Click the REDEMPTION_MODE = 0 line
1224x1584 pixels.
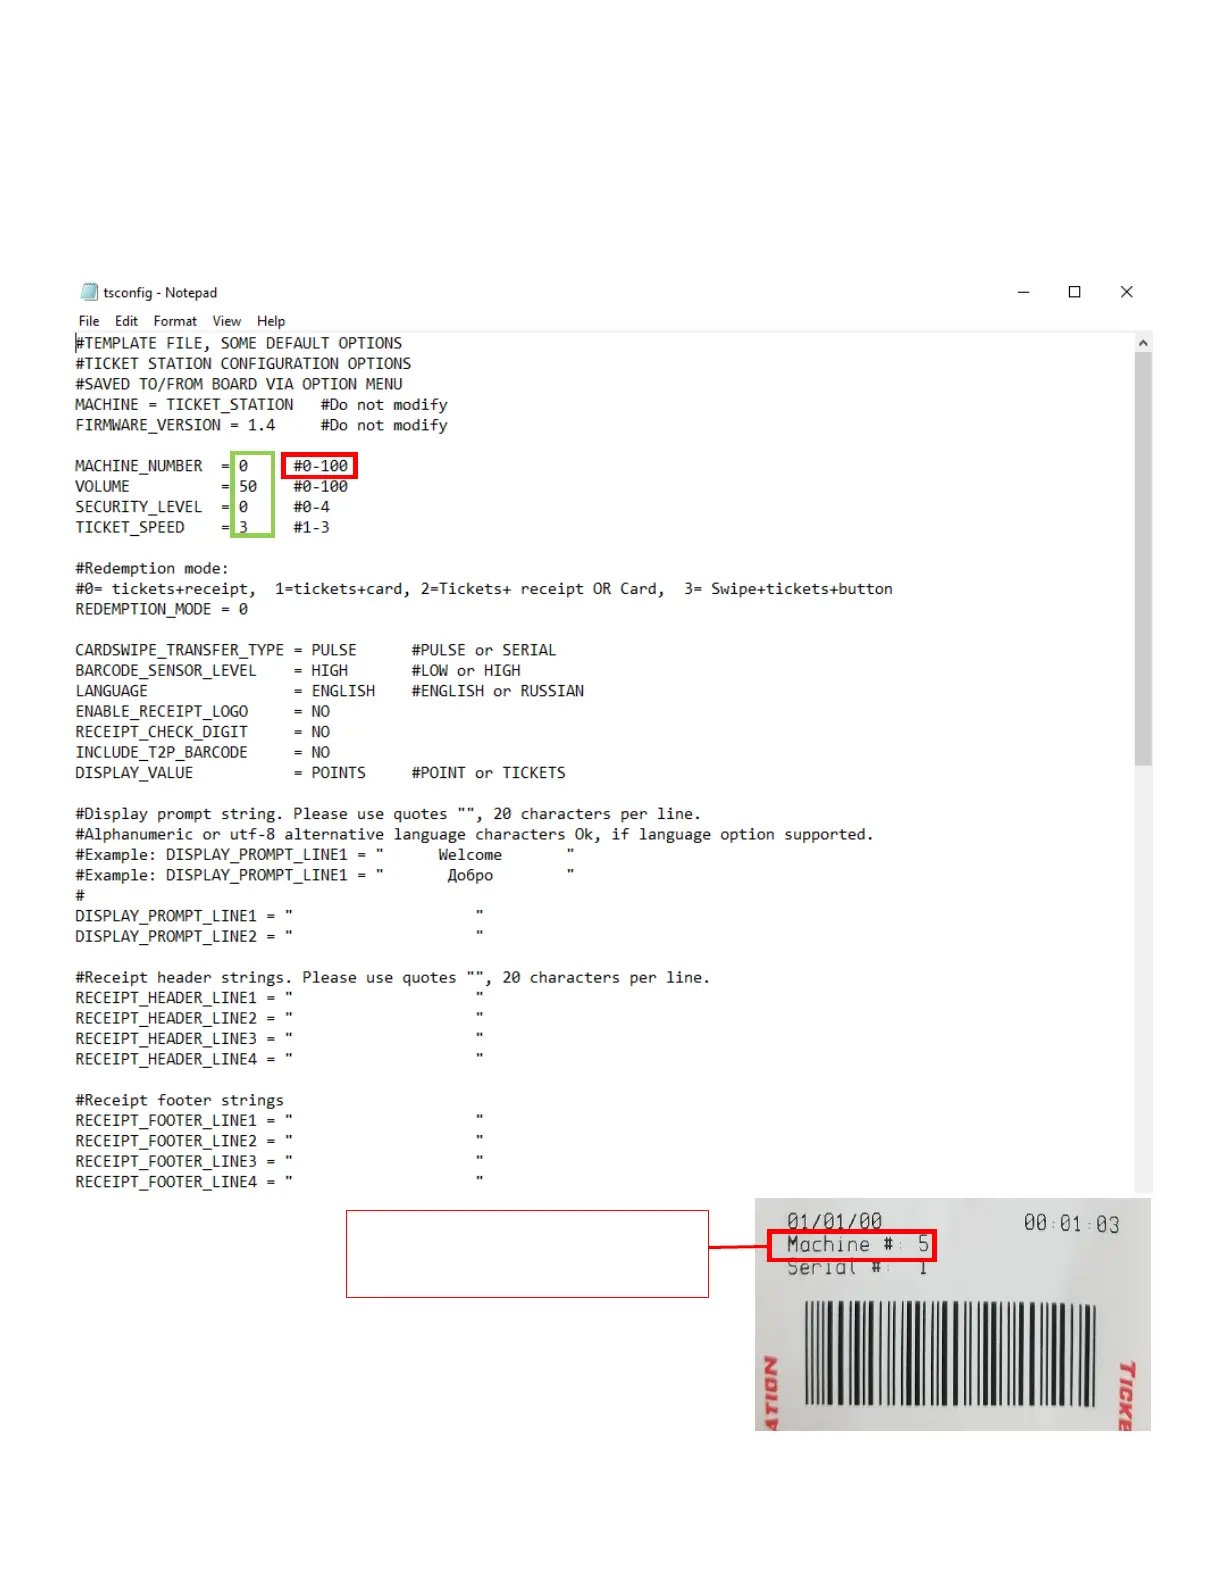162,609
